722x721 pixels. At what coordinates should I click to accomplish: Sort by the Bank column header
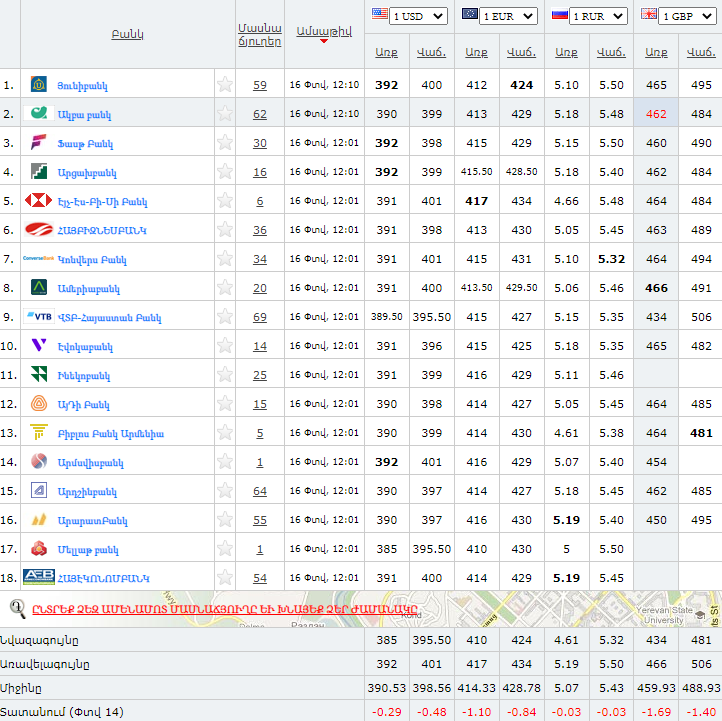pyautogui.click(x=128, y=35)
